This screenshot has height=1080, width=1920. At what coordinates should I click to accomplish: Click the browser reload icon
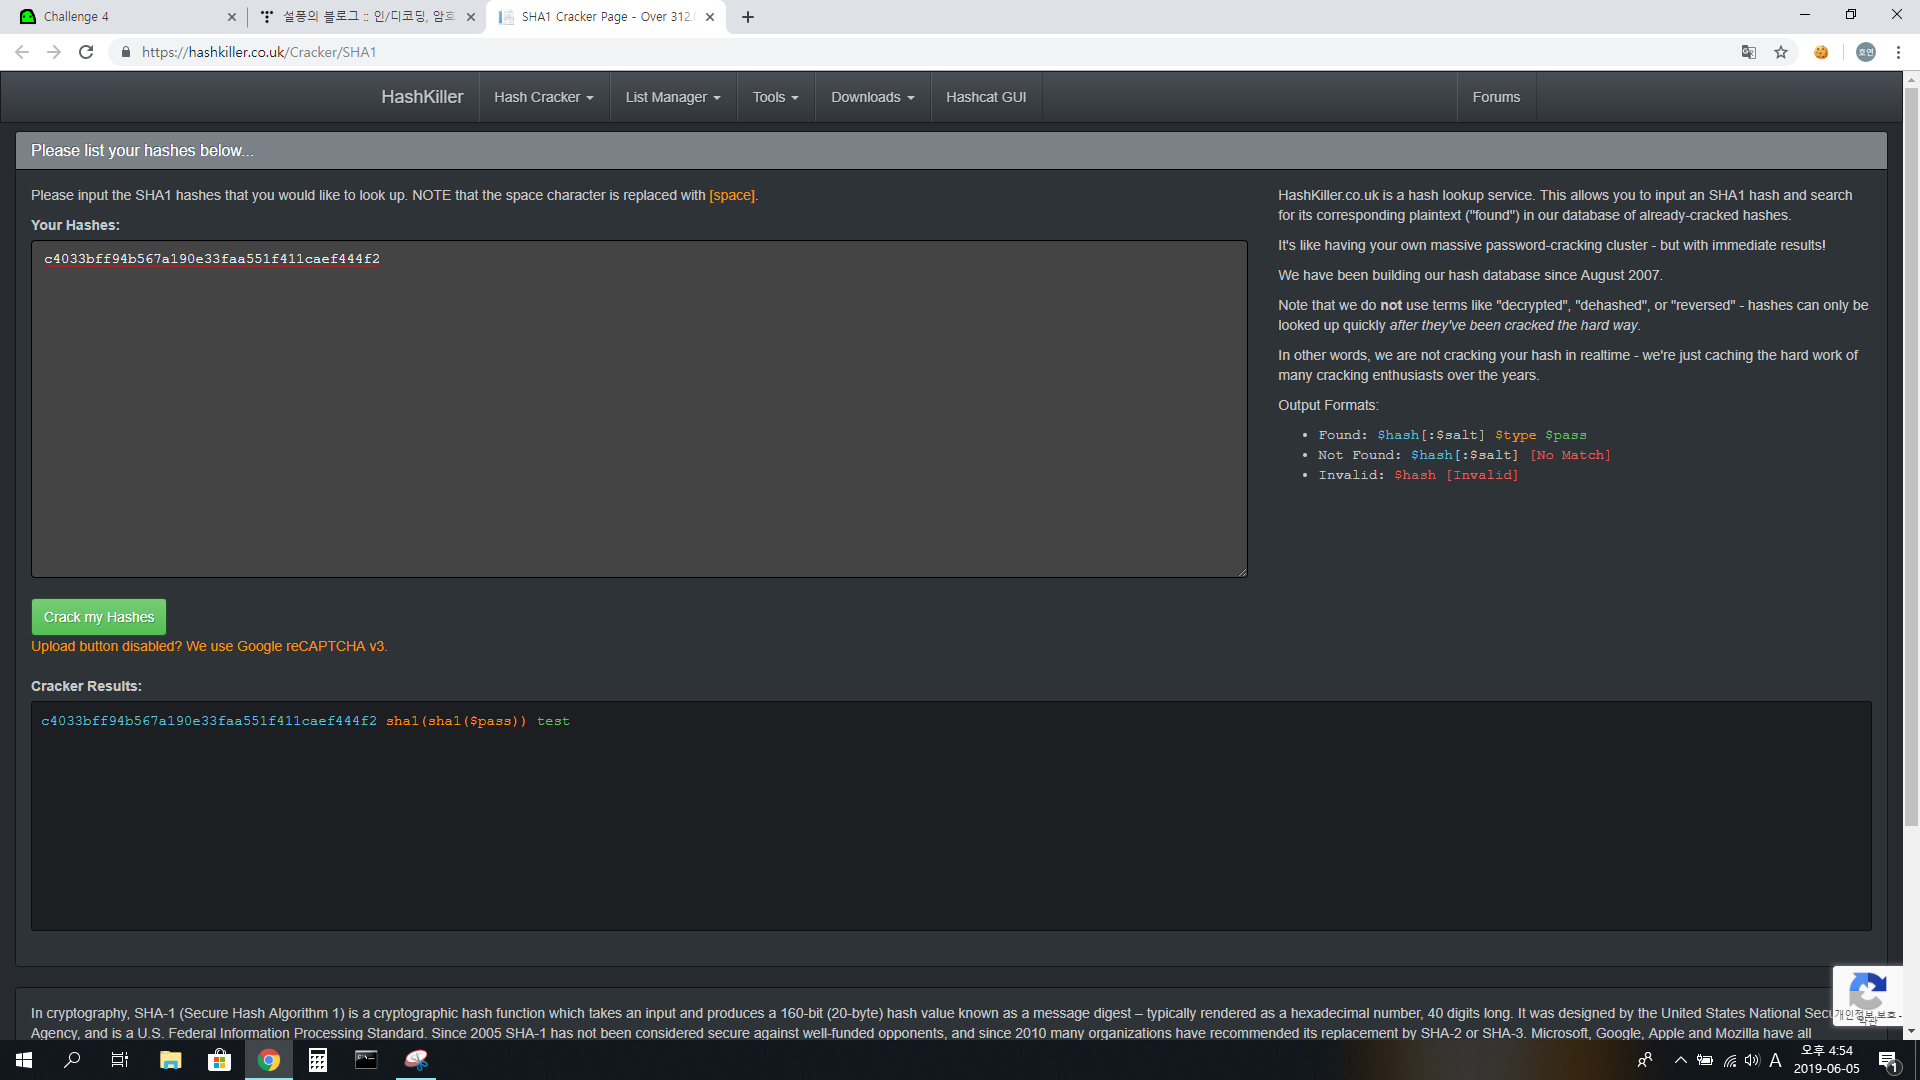[86, 52]
